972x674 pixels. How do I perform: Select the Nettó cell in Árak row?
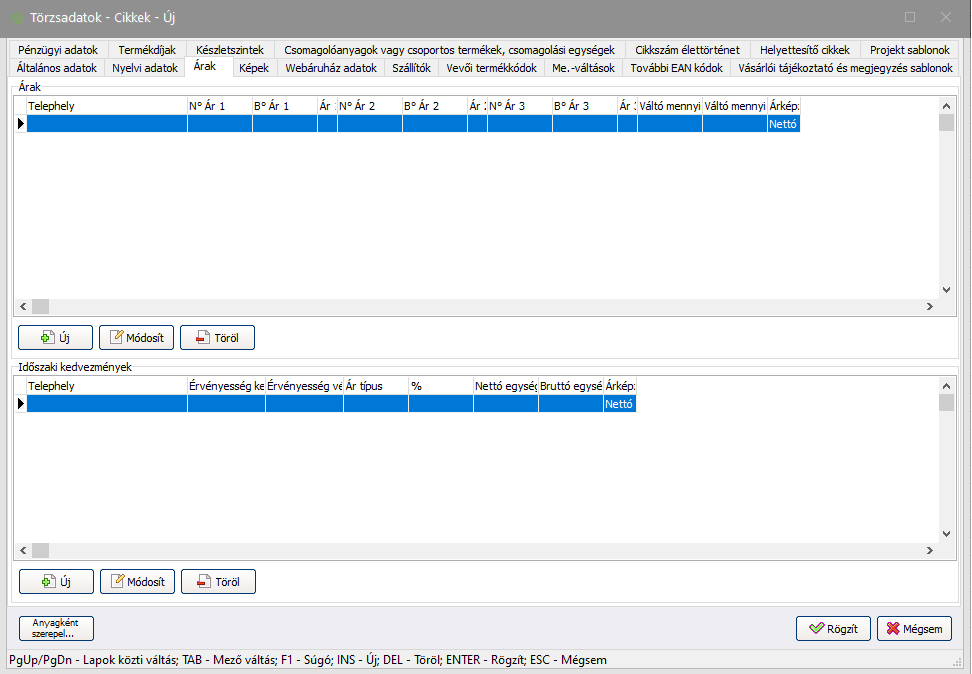pyautogui.click(x=783, y=124)
